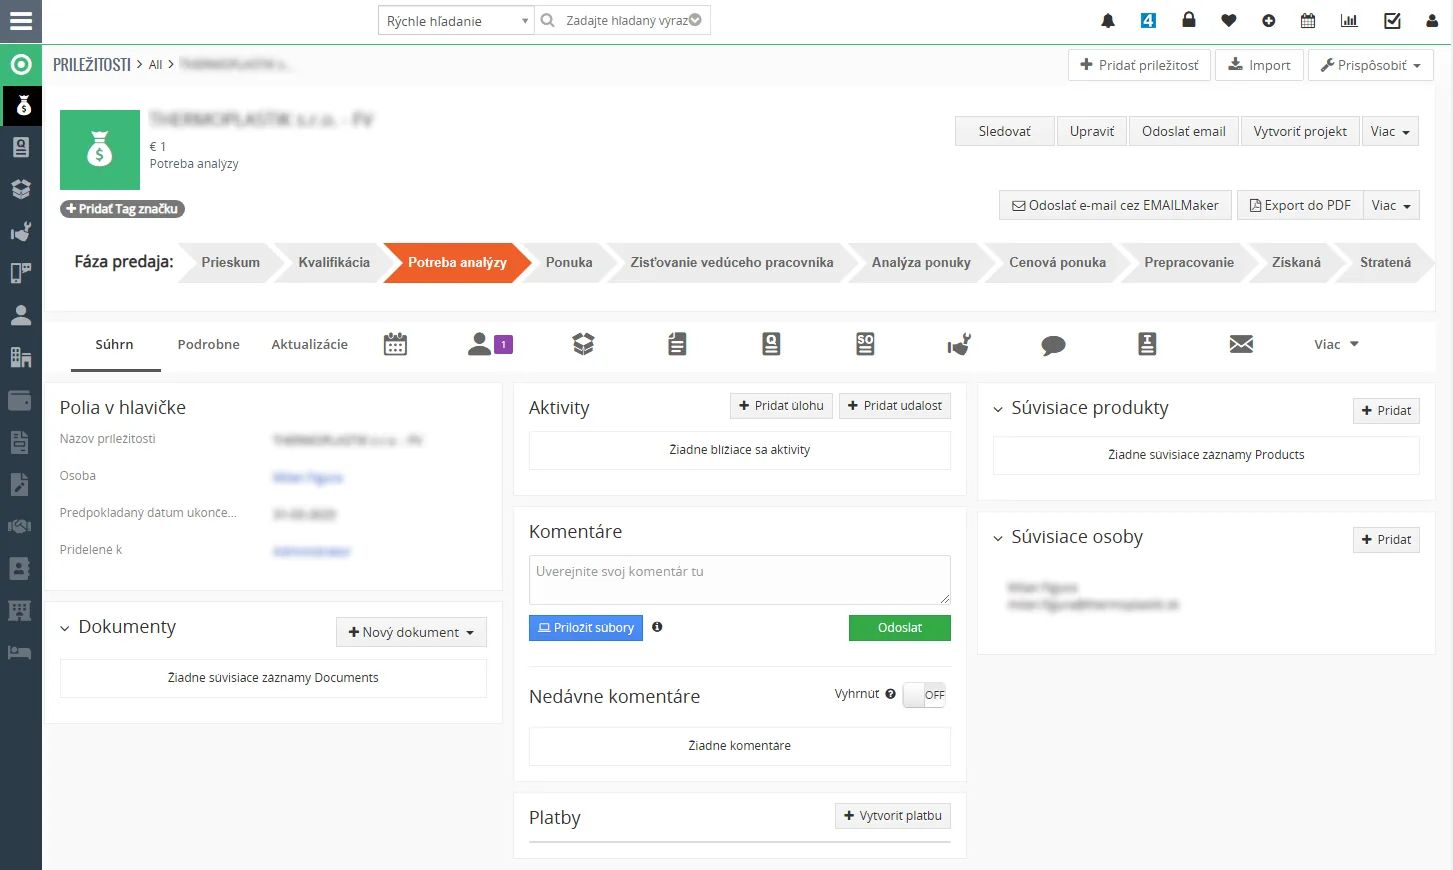Open the tasks checkbox icon in top bar
Viewport: 1453px width, 870px height.
(x=1392, y=21)
